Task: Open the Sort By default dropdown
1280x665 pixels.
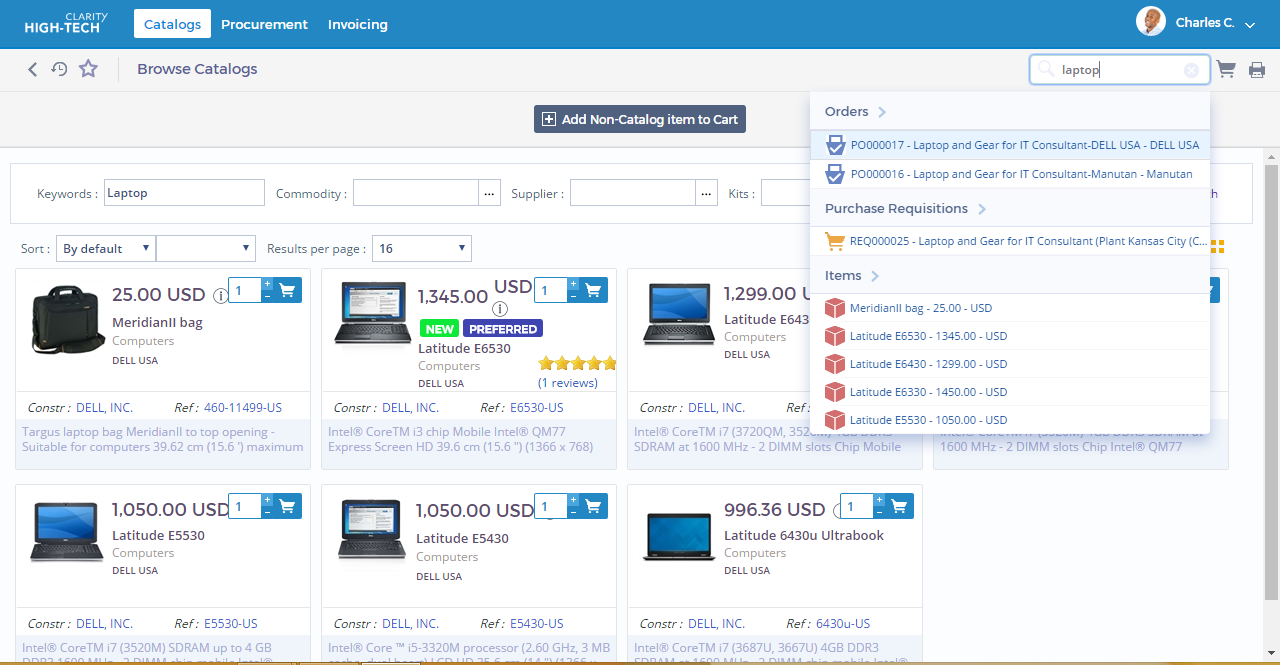Action: 106,249
